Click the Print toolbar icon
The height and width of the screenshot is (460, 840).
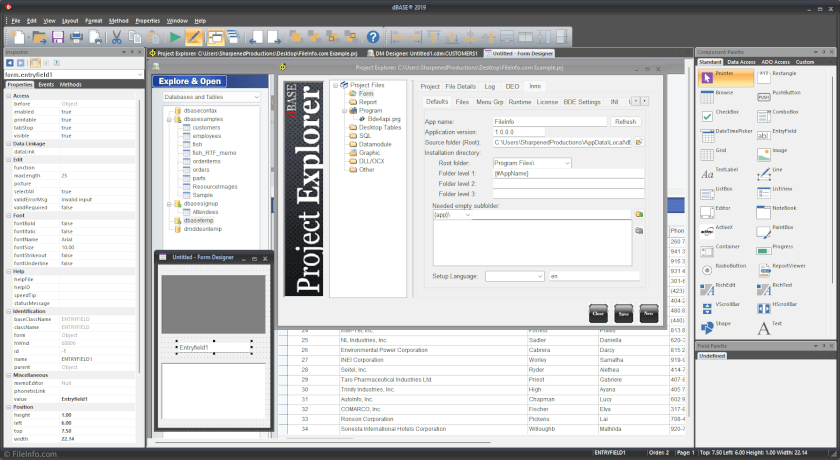click(x=77, y=37)
